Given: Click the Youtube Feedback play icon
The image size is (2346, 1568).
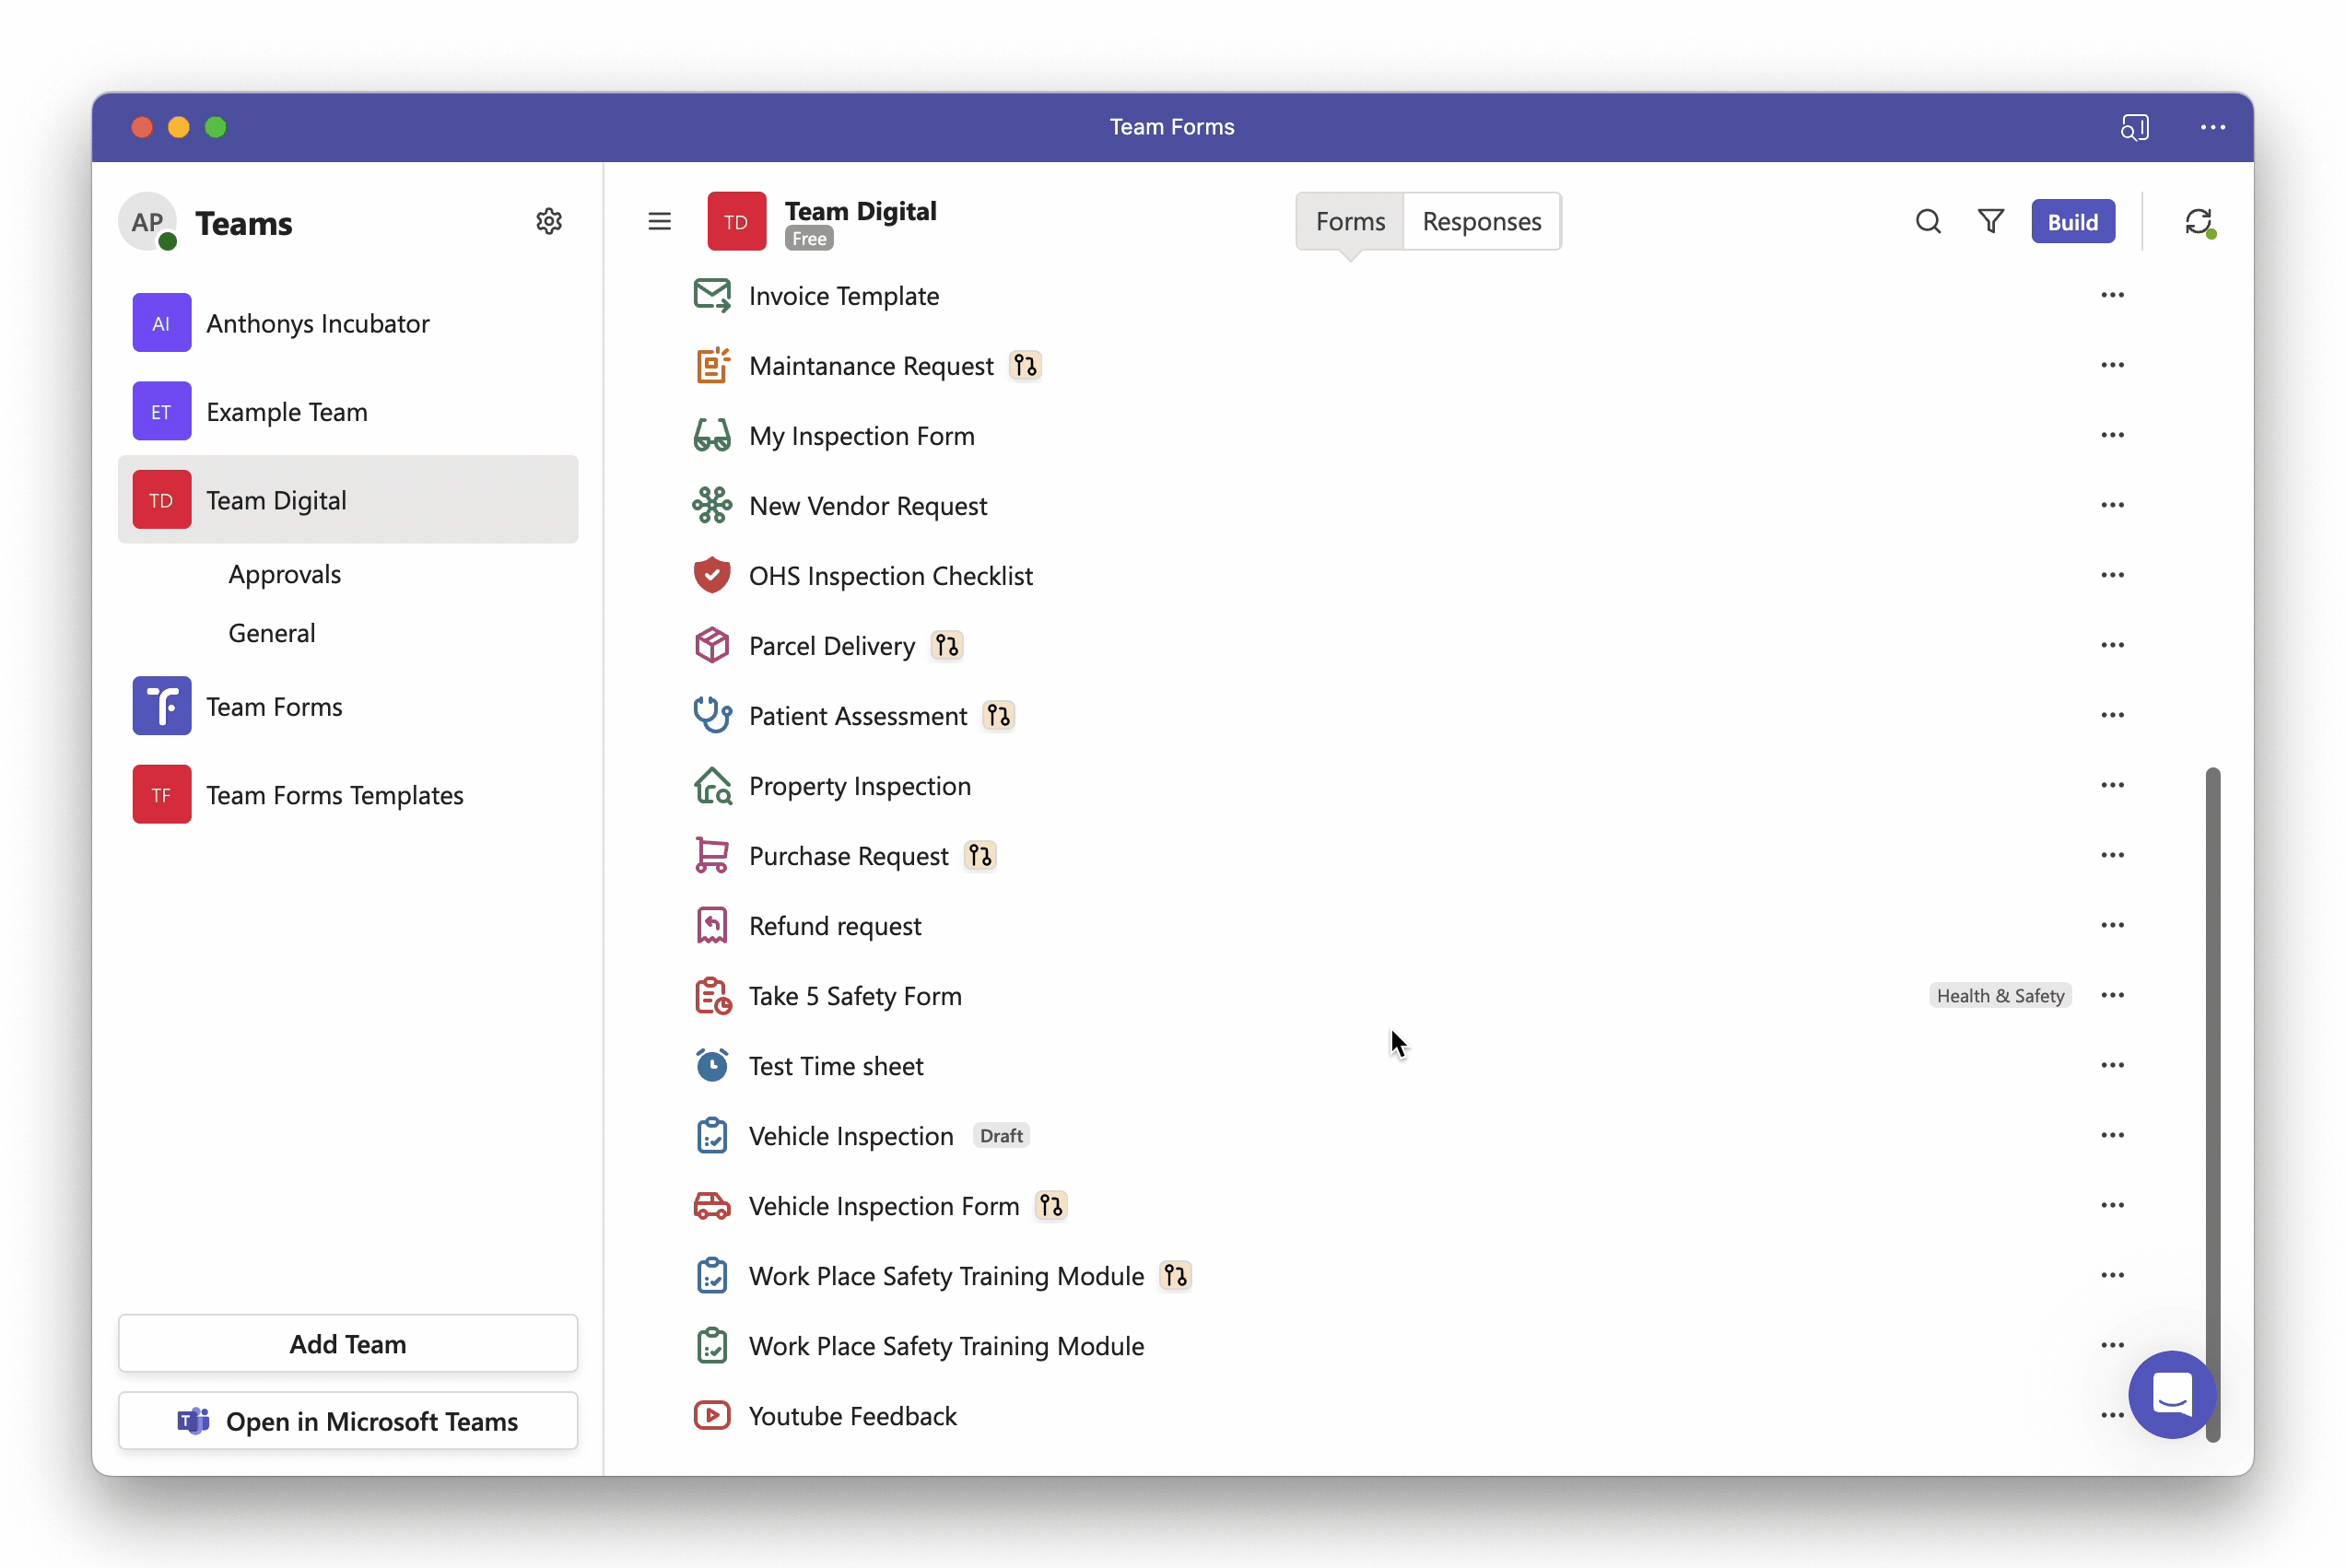Looking at the screenshot, I should (712, 1415).
